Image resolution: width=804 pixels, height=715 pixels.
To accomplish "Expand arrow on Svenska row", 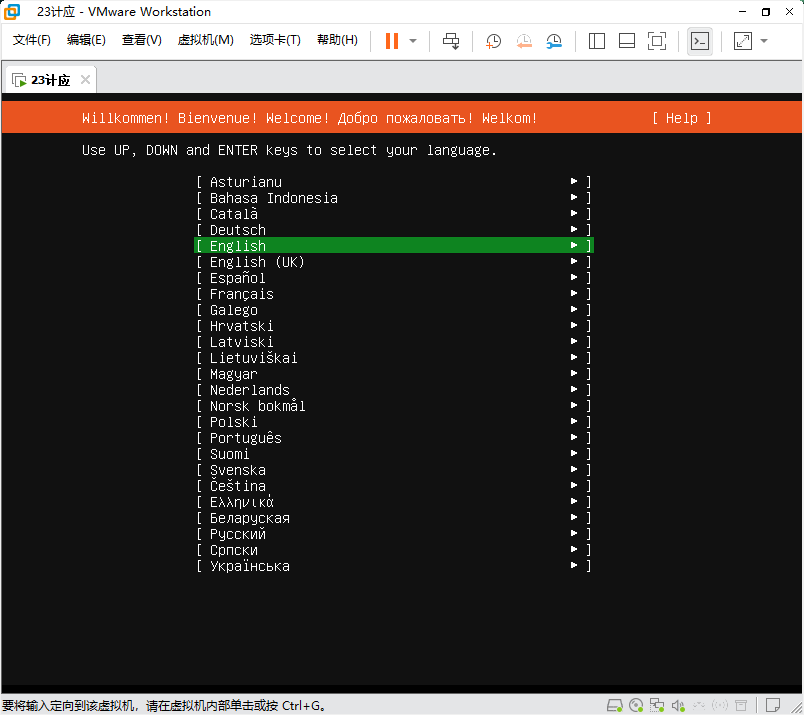I will [574, 469].
